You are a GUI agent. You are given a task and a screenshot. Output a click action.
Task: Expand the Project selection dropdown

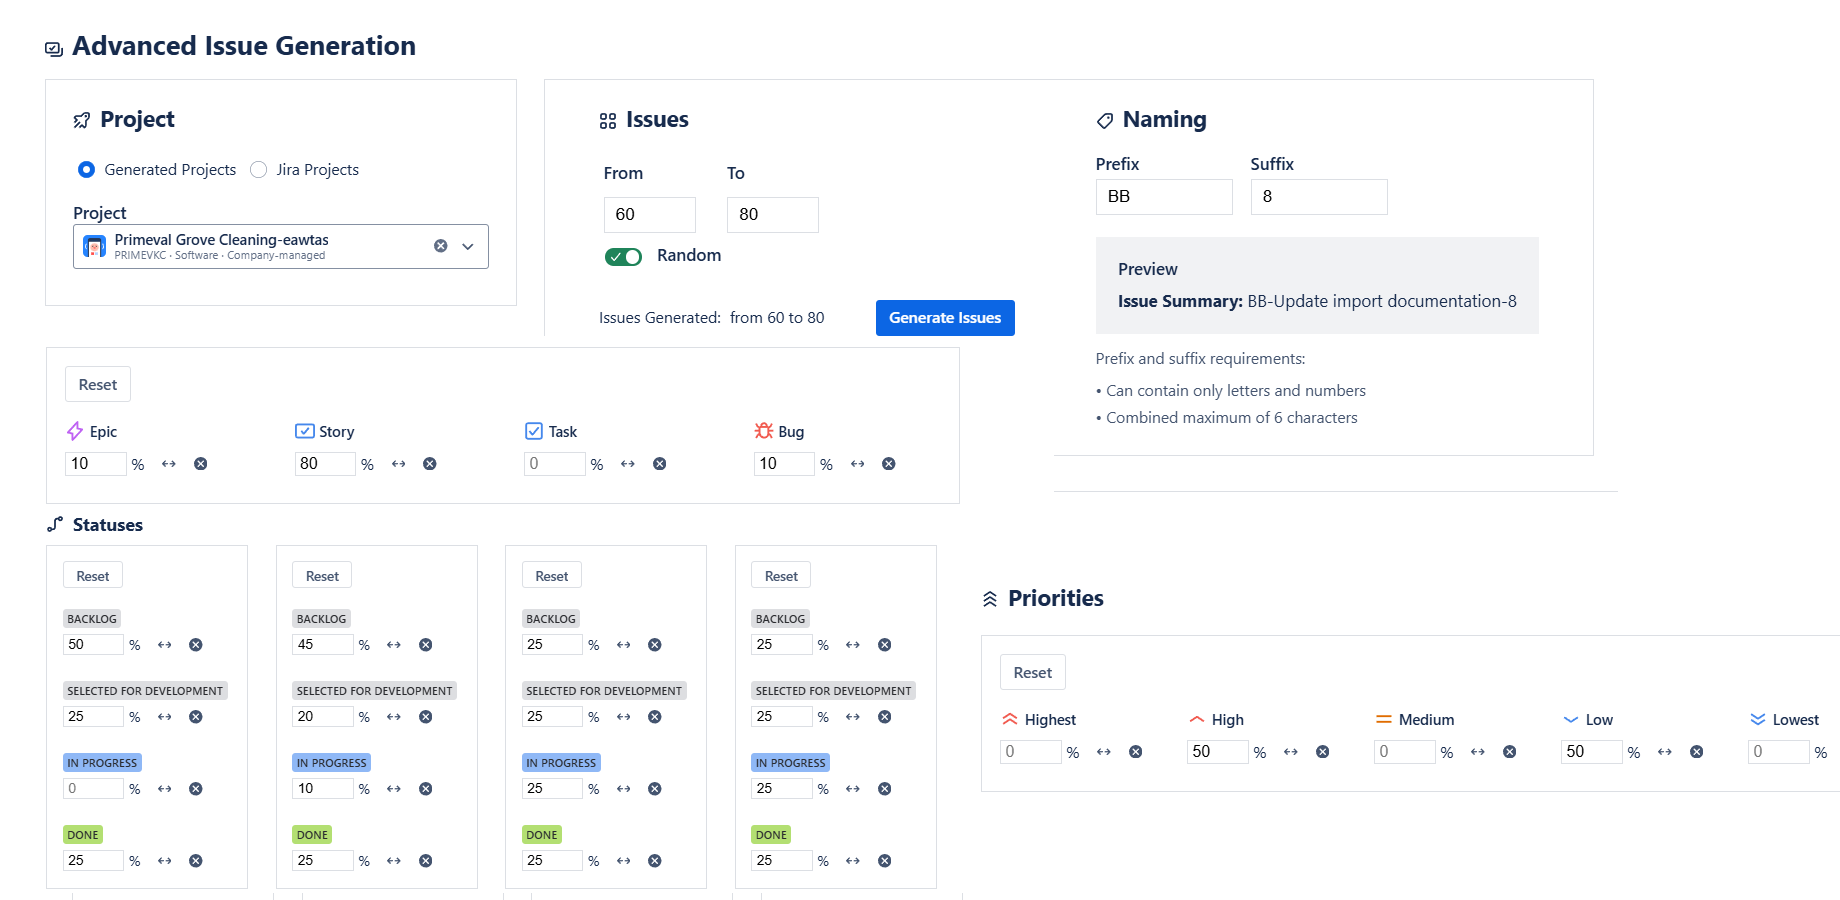tap(466, 246)
